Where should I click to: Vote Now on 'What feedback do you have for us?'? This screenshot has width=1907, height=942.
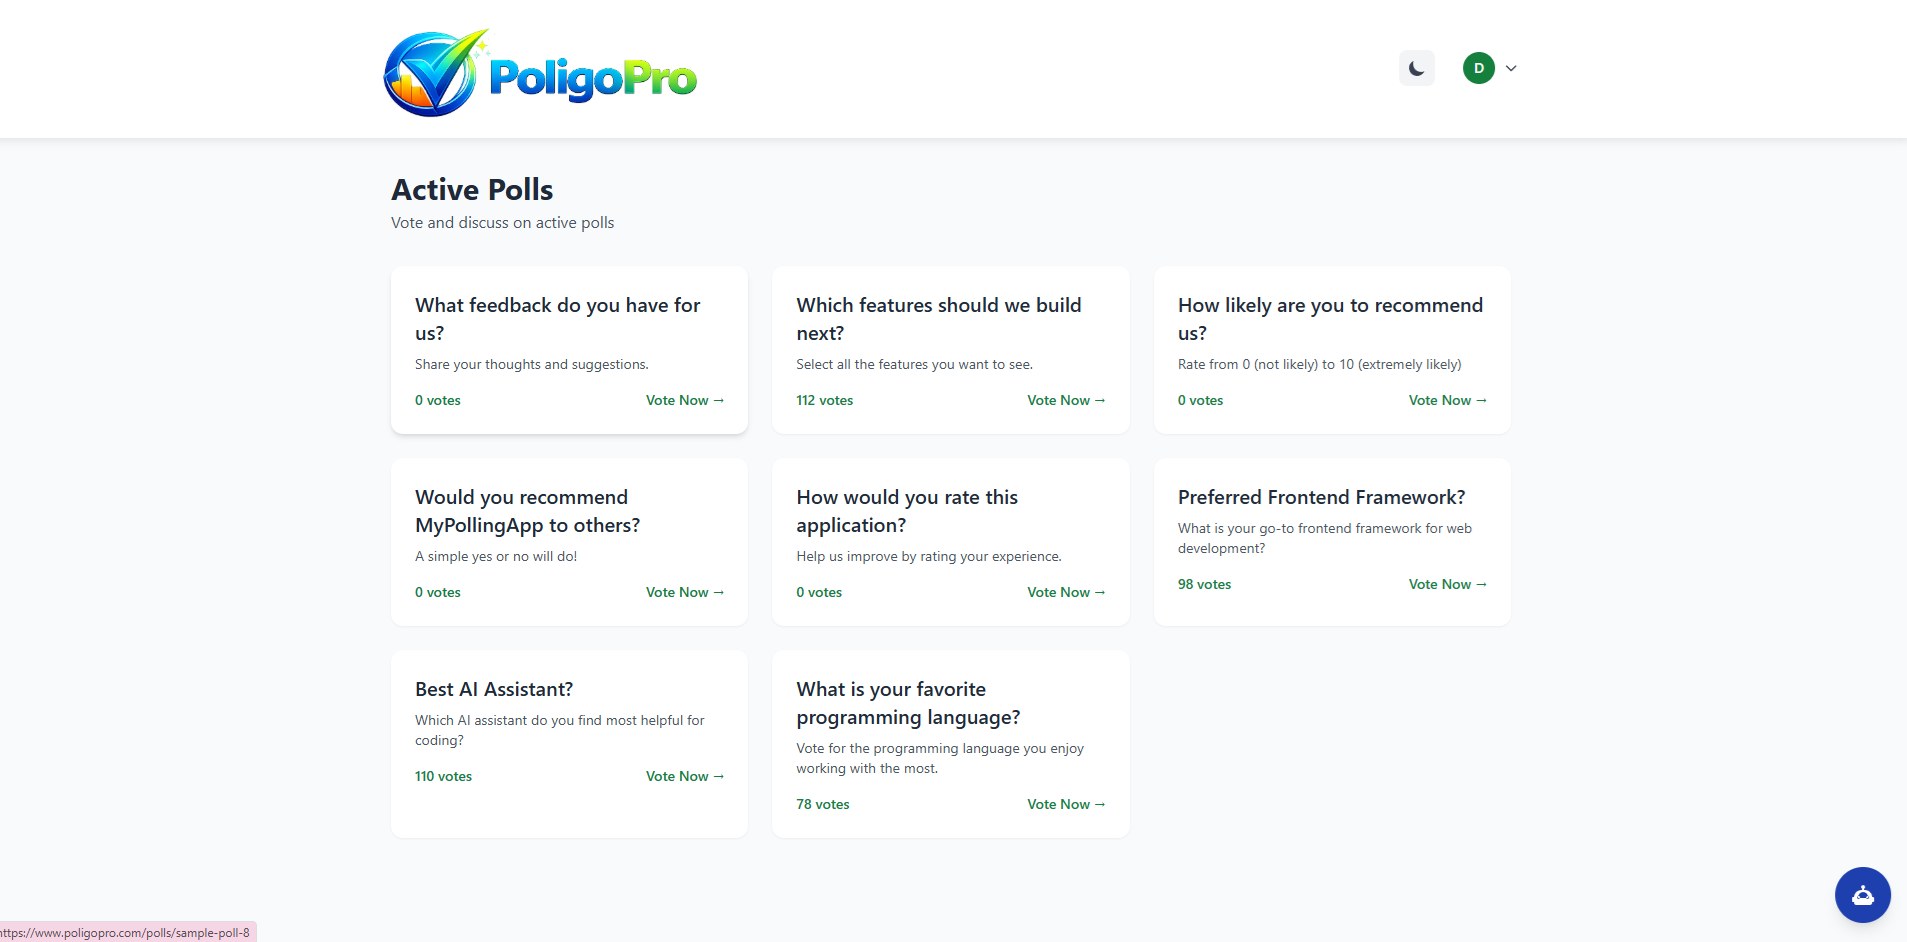pyautogui.click(x=684, y=400)
